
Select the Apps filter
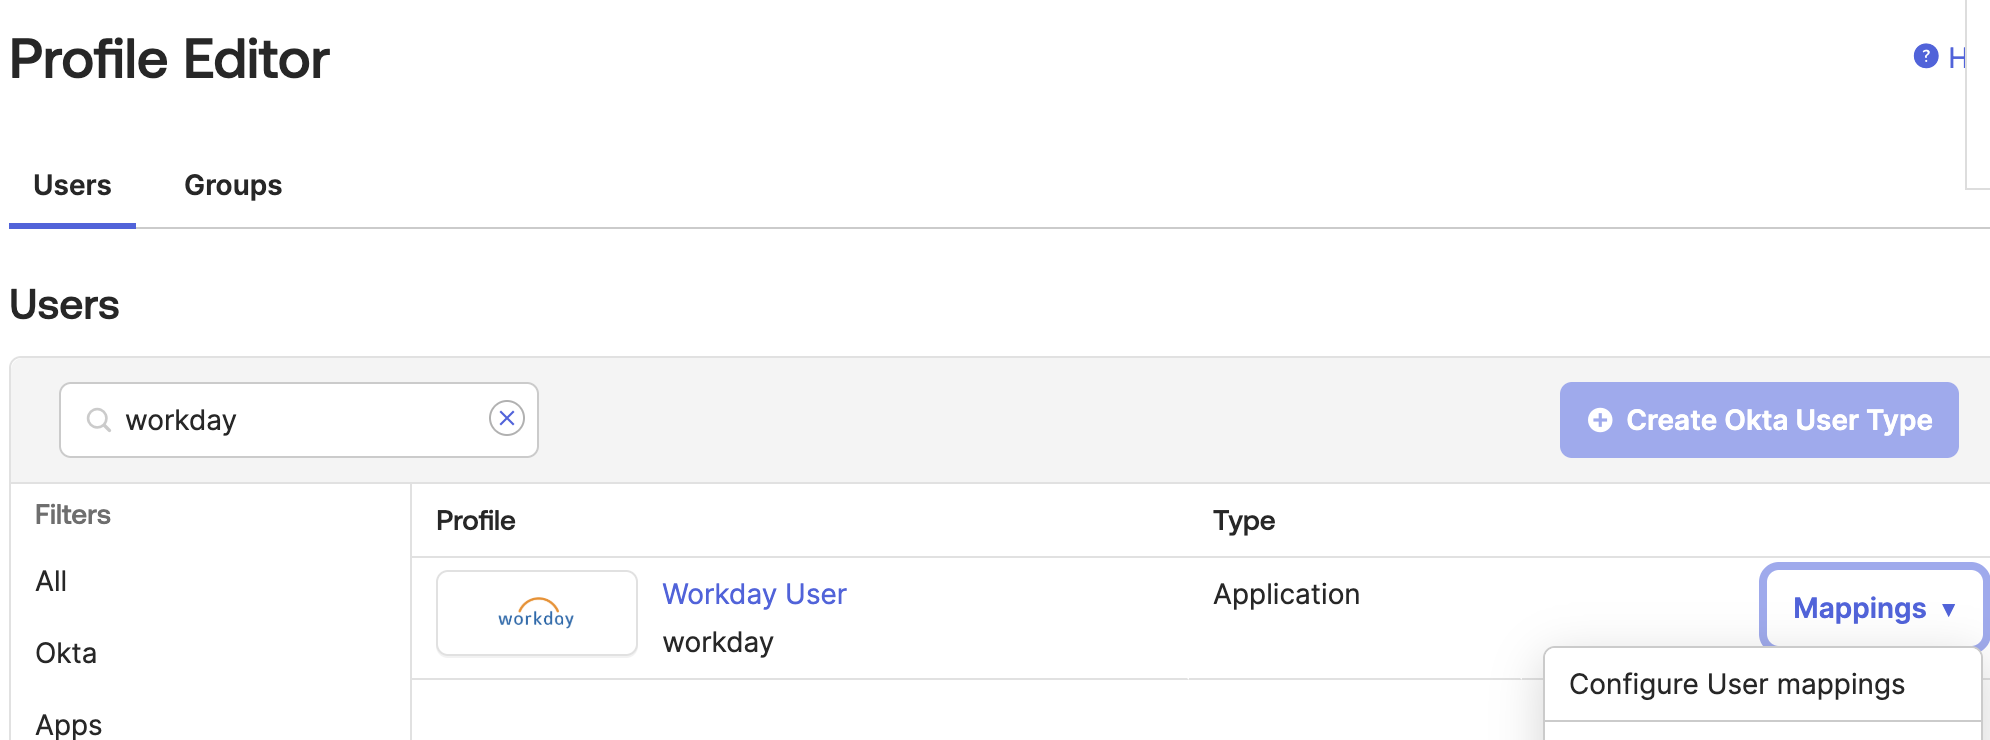68,725
